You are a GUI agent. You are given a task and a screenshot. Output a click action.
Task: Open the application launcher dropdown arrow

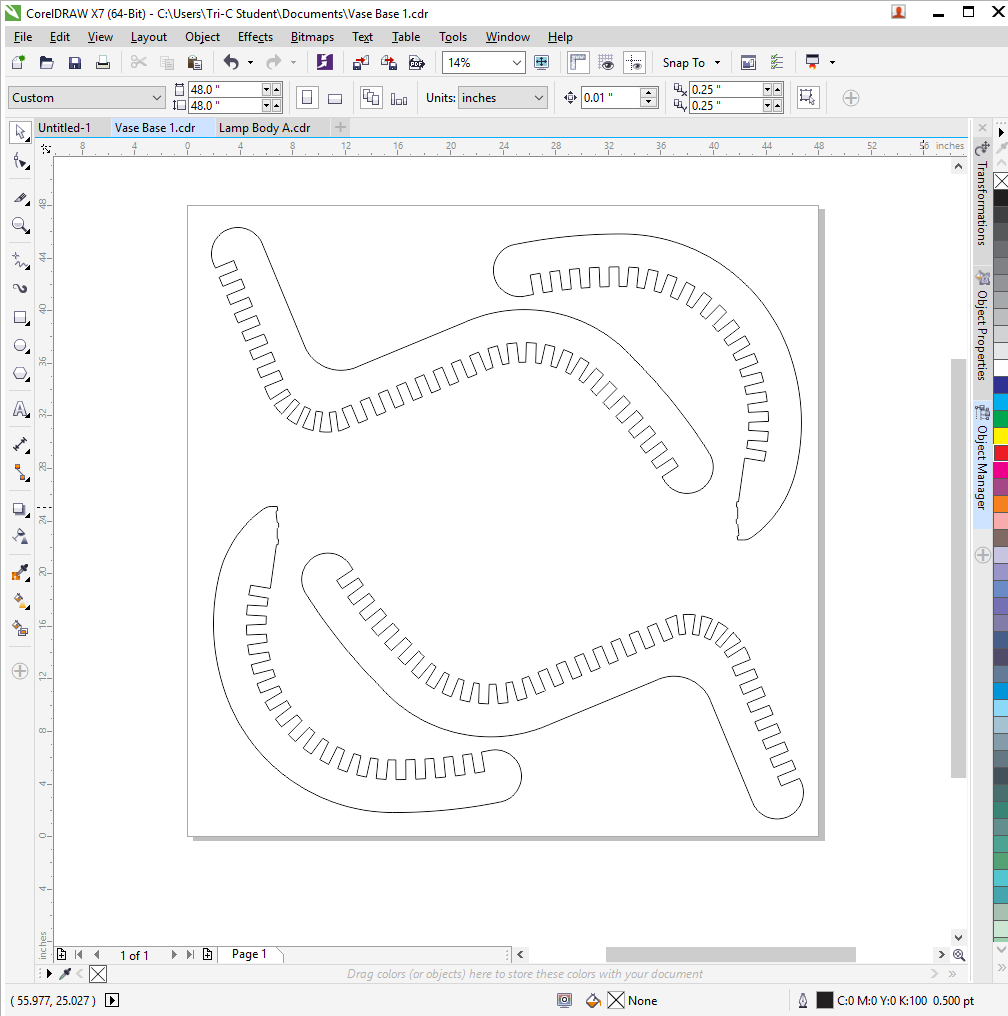(x=832, y=63)
